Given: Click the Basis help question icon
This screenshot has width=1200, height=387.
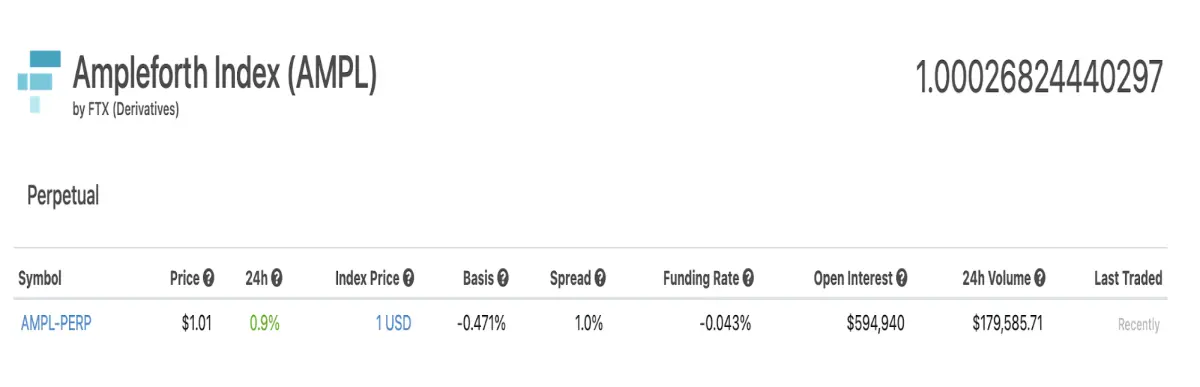Looking at the screenshot, I should pos(503,279).
